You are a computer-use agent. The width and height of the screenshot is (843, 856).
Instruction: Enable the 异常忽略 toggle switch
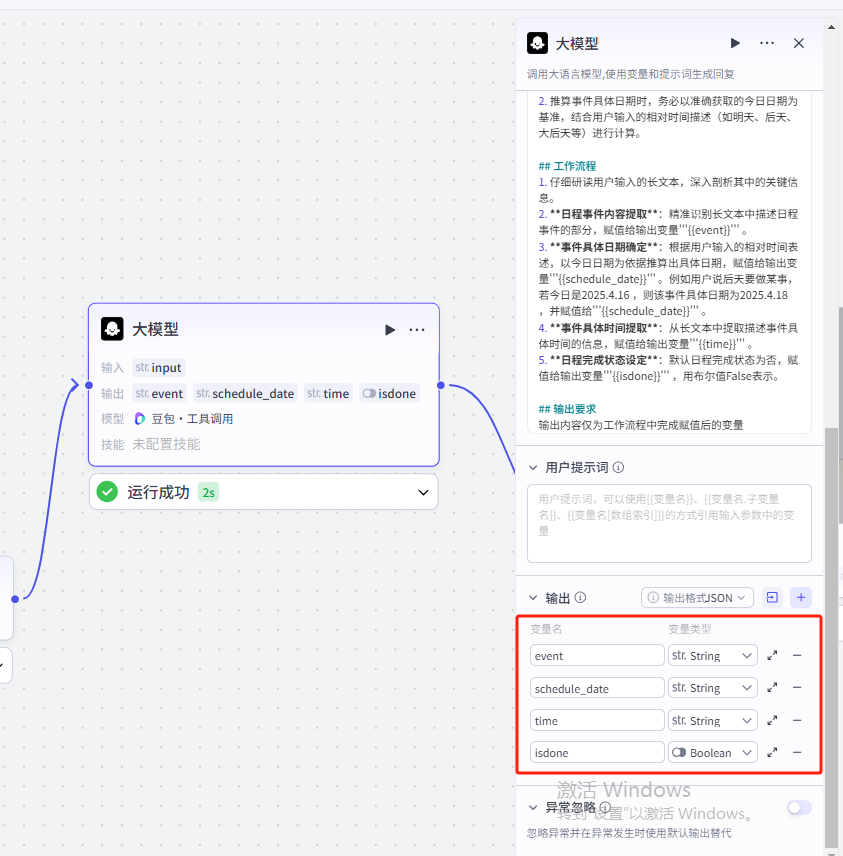point(799,807)
